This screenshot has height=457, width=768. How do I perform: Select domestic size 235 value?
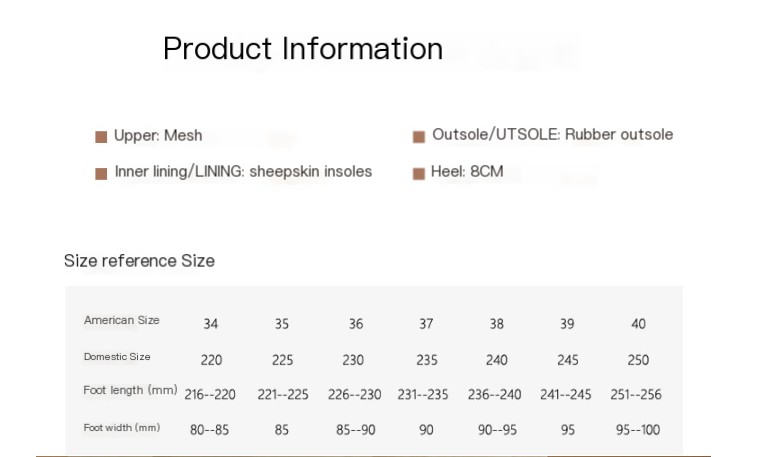click(427, 360)
